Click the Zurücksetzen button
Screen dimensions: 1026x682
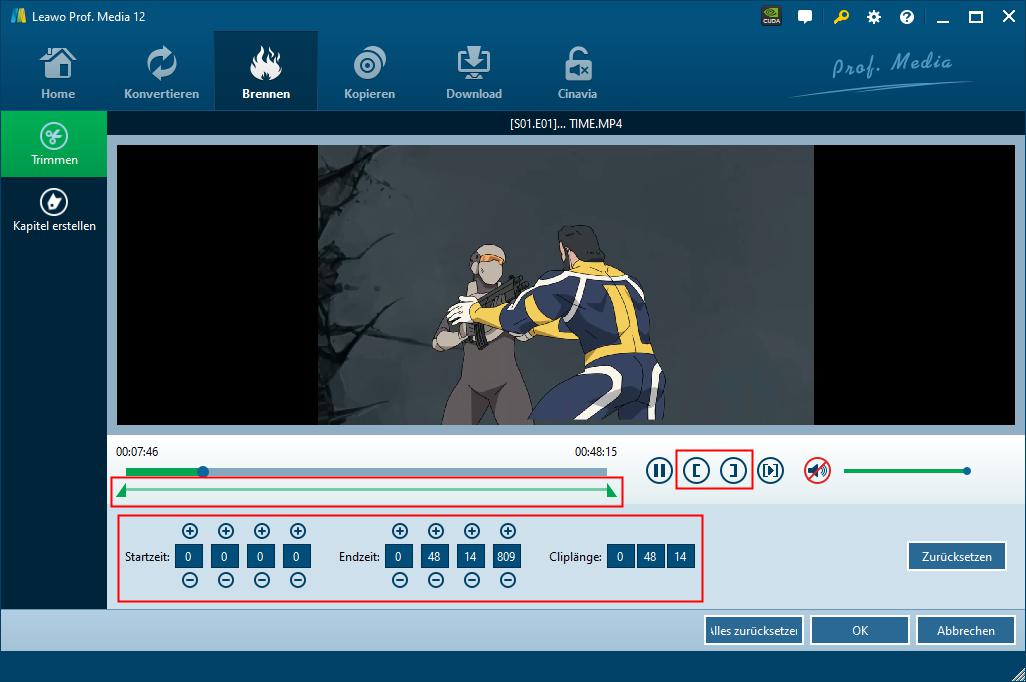[956, 556]
